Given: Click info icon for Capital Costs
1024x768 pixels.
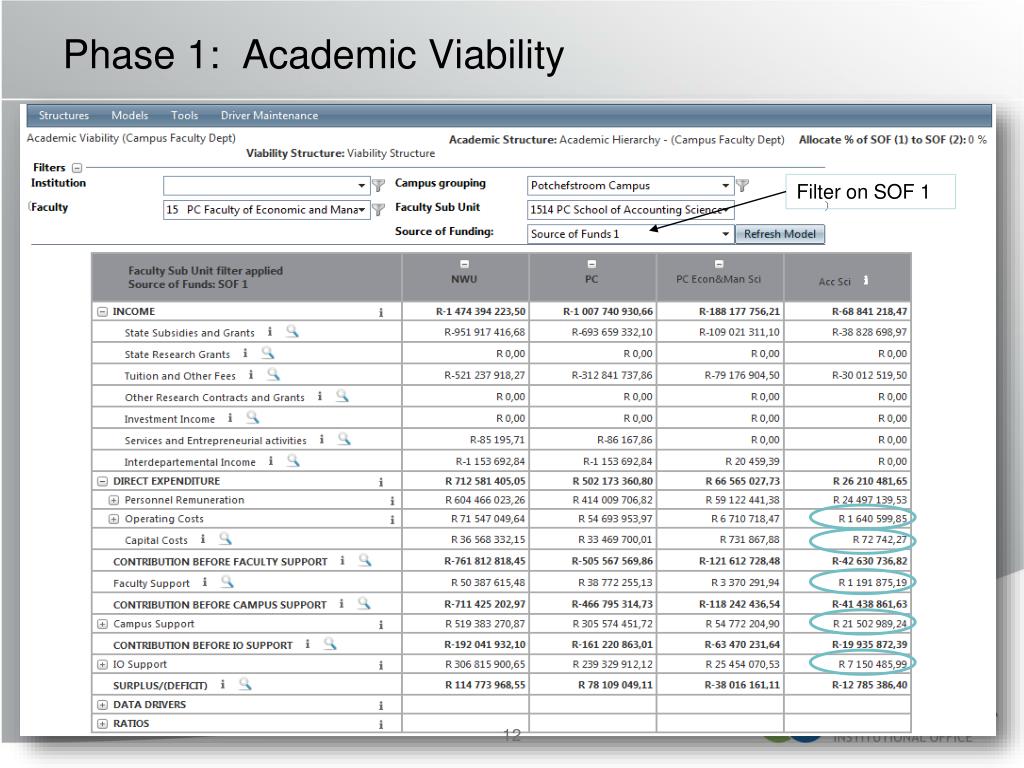Looking at the screenshot, I should pyautogui.click(x=202, y=539).
